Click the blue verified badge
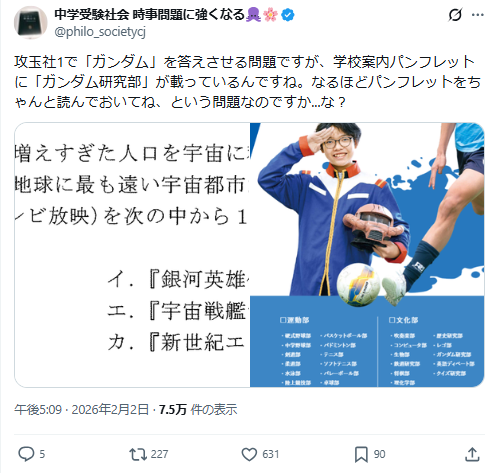 (288, 15)
